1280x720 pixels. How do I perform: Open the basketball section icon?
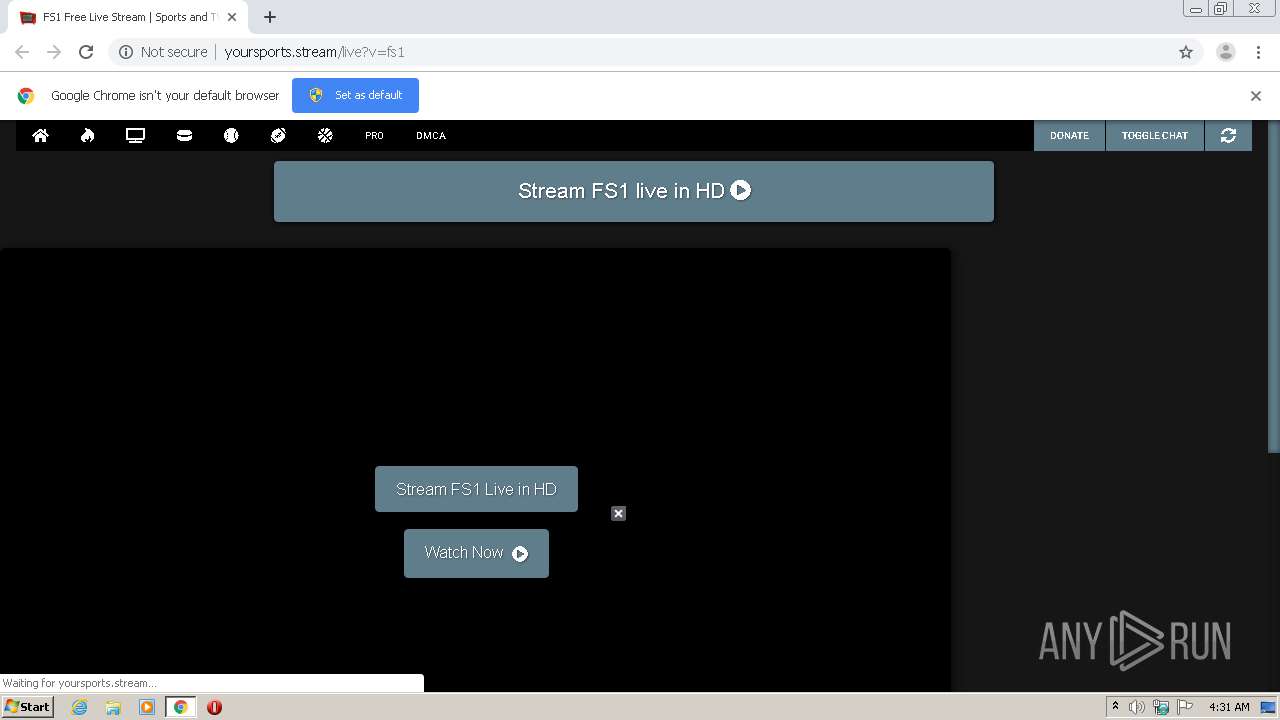tap(325, 135)
